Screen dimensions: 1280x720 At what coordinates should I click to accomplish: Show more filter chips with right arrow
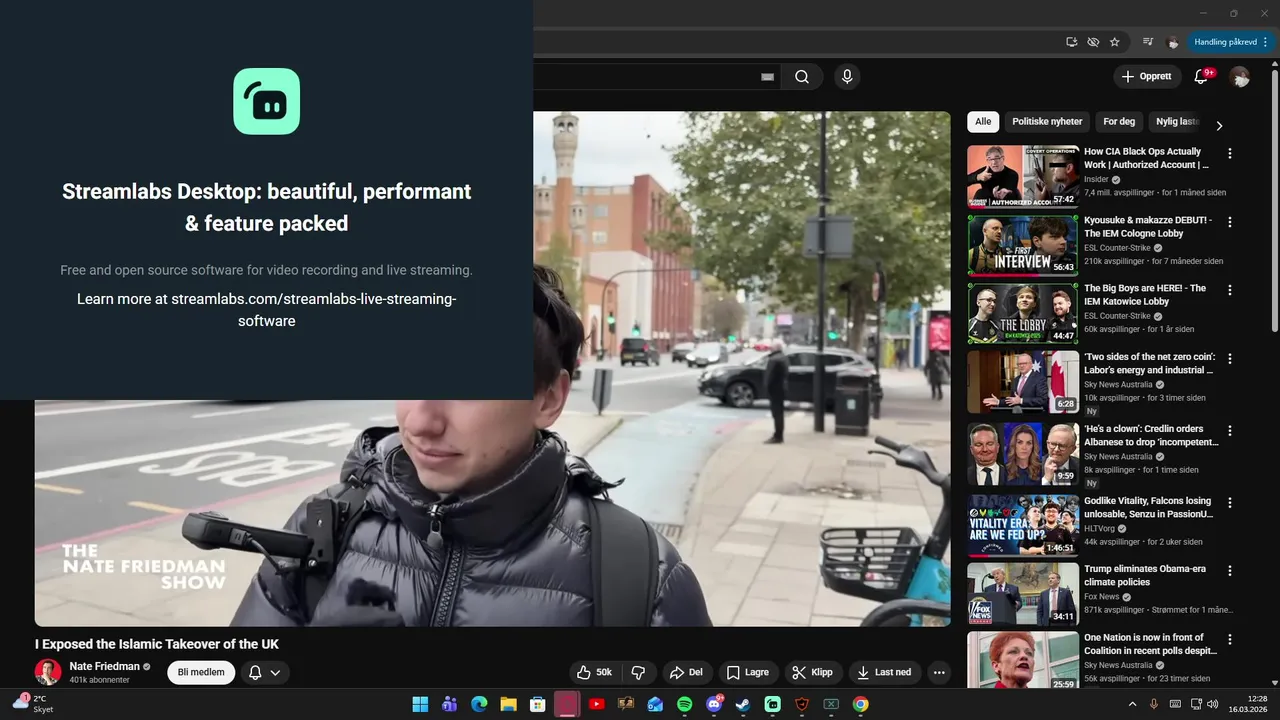[1219, 125]
